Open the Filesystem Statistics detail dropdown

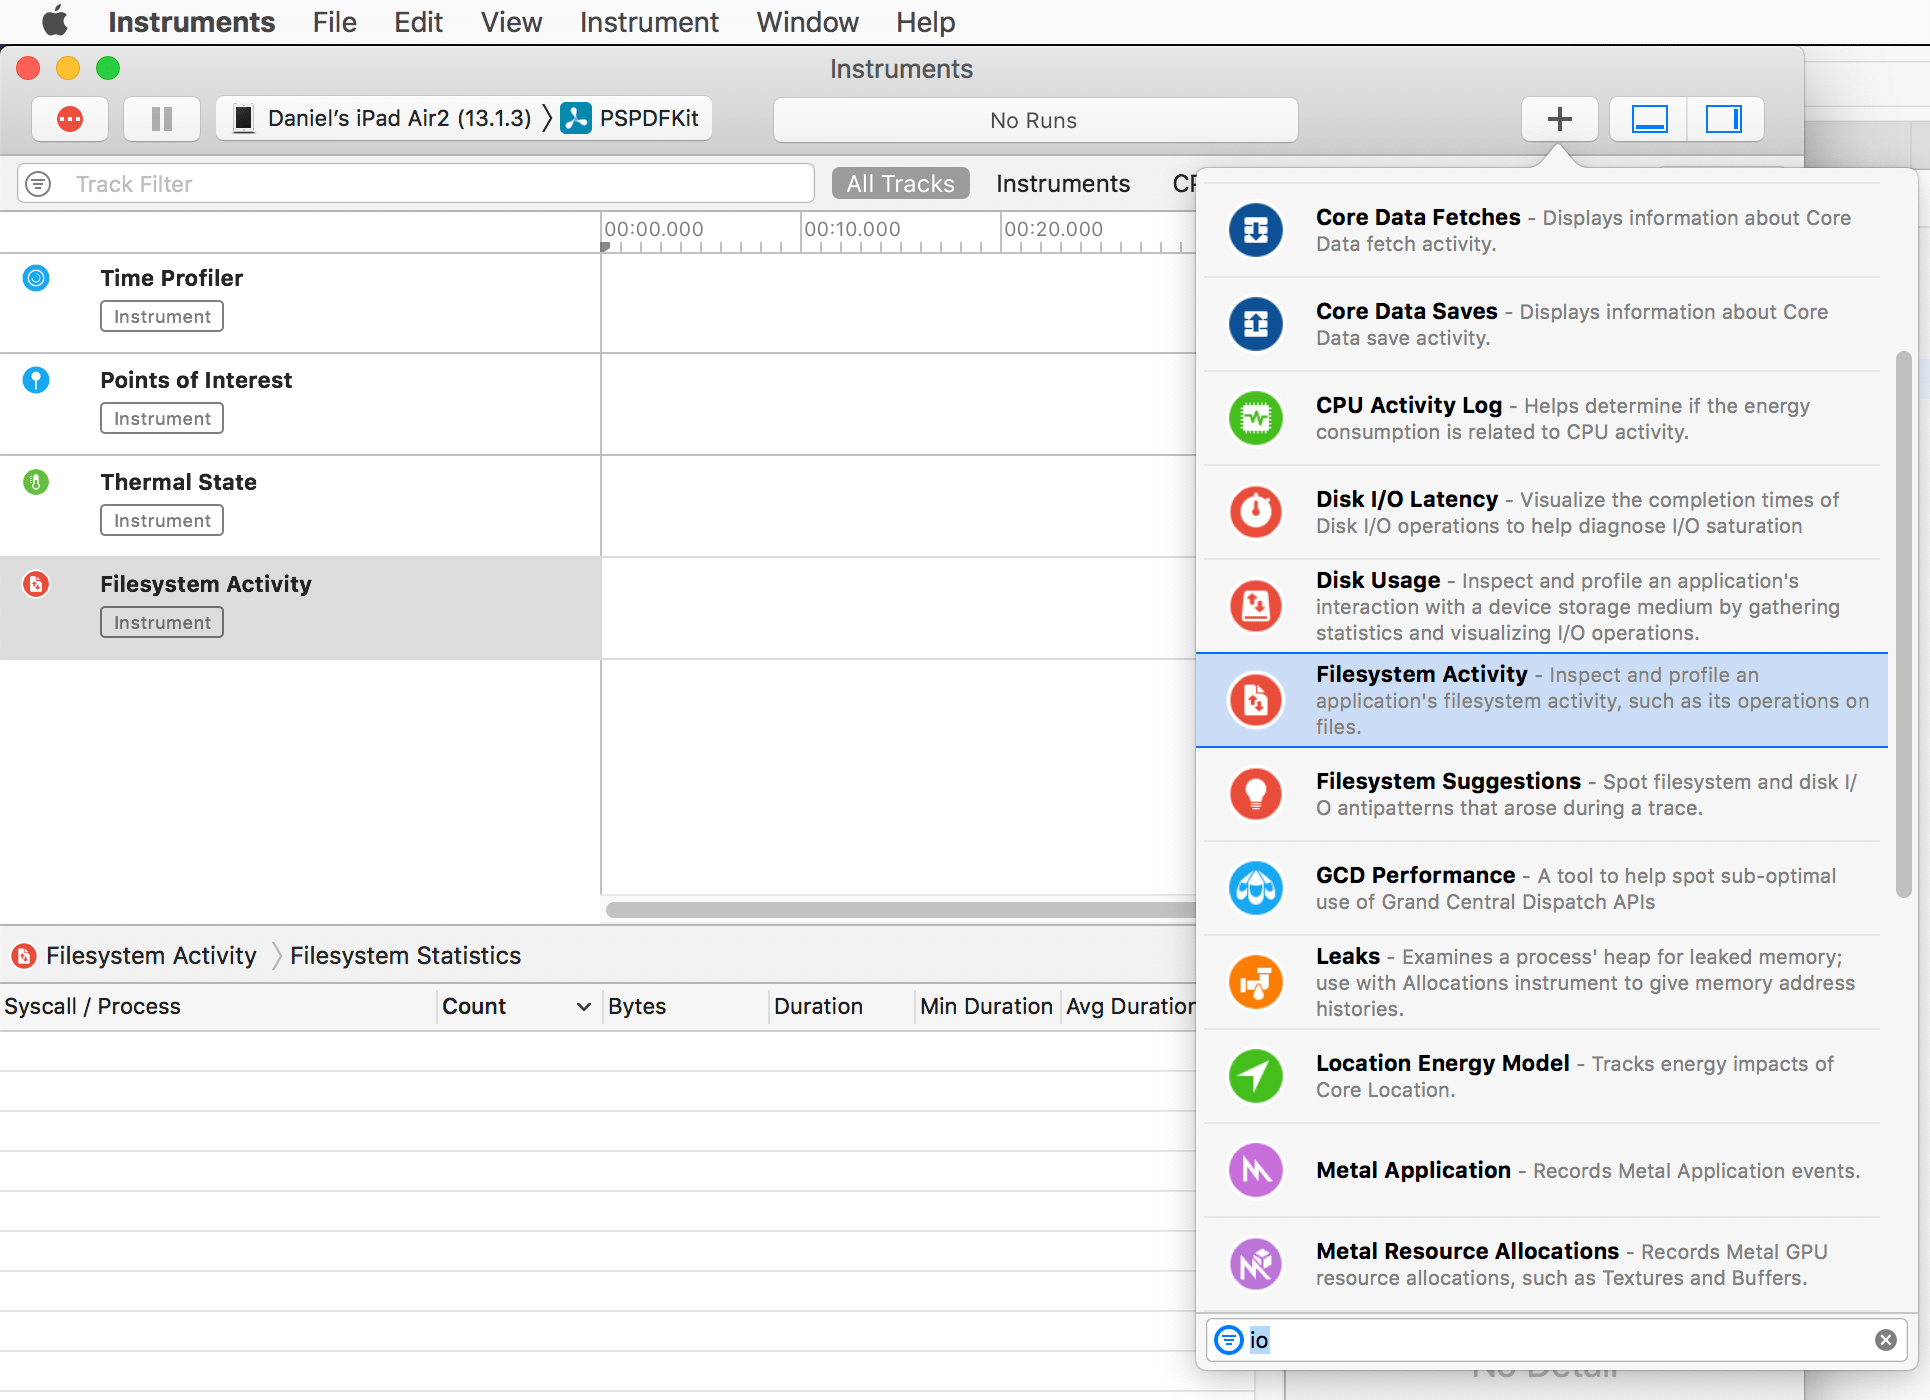tap(405, 956)
